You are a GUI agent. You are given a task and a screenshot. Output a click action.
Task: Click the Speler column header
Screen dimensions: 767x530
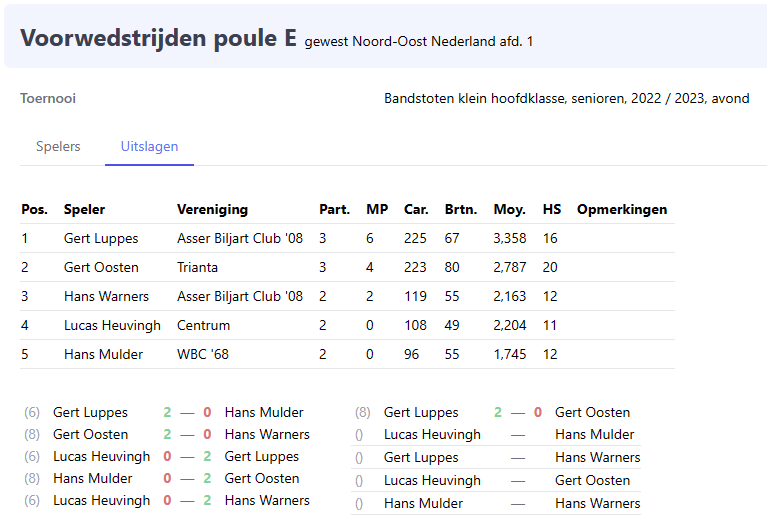coord(84,209)
